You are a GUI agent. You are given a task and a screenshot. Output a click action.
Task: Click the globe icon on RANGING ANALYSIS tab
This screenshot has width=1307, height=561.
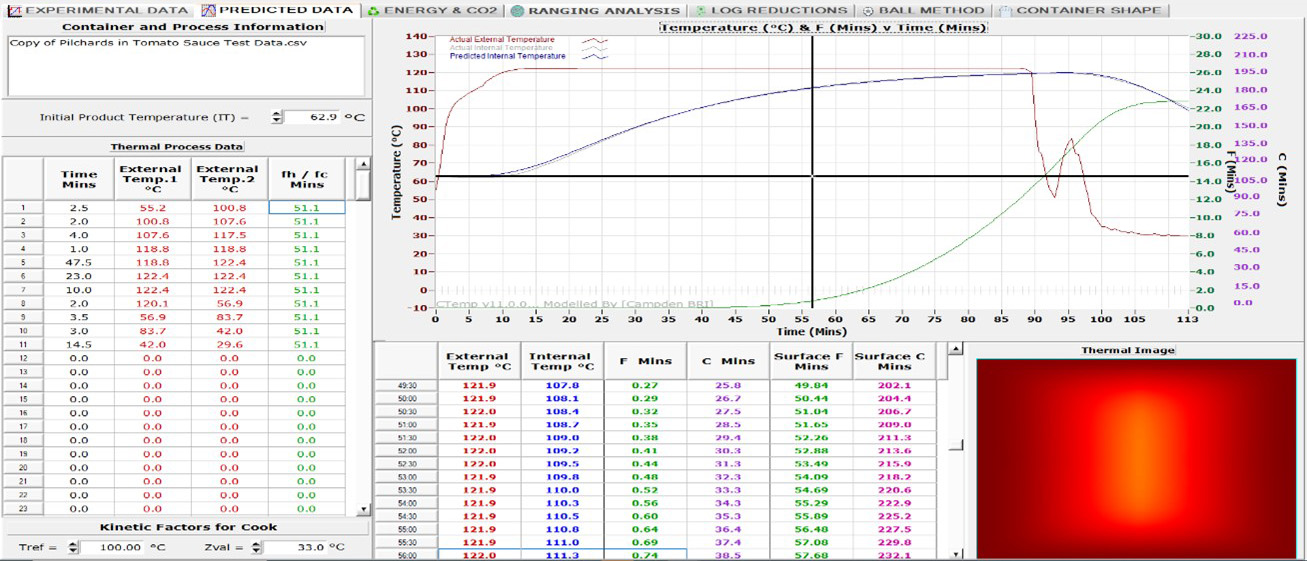pos(517,11)
